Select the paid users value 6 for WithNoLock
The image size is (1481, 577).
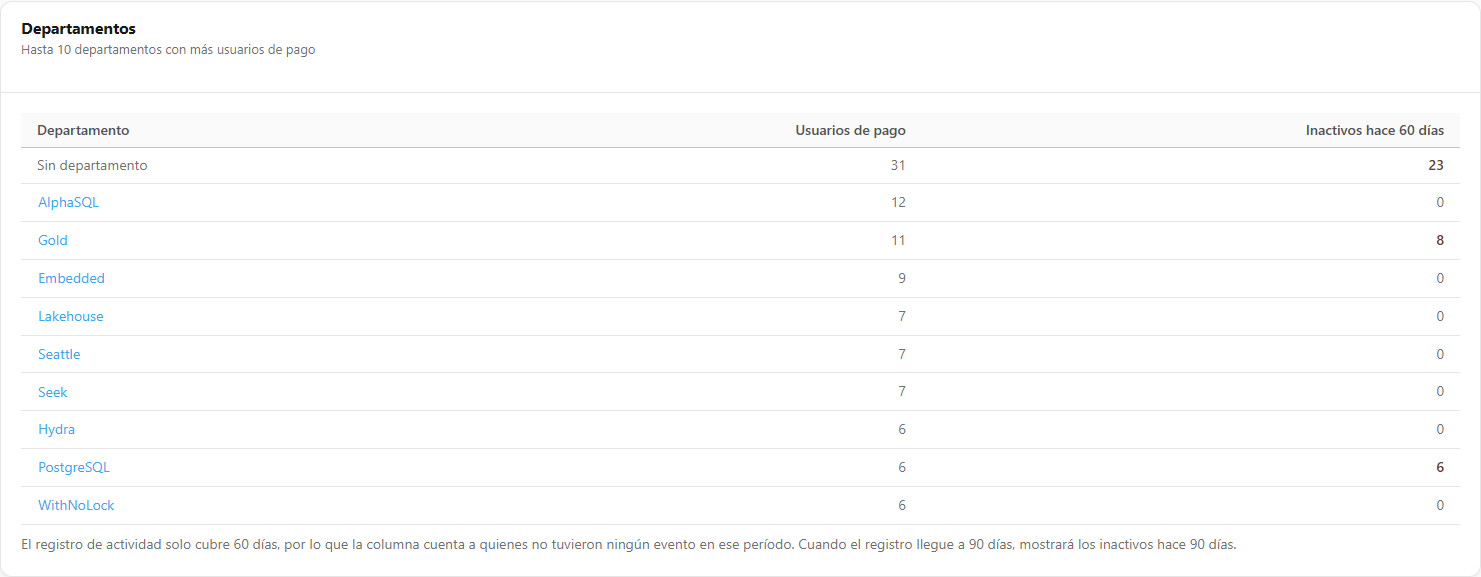902,505
